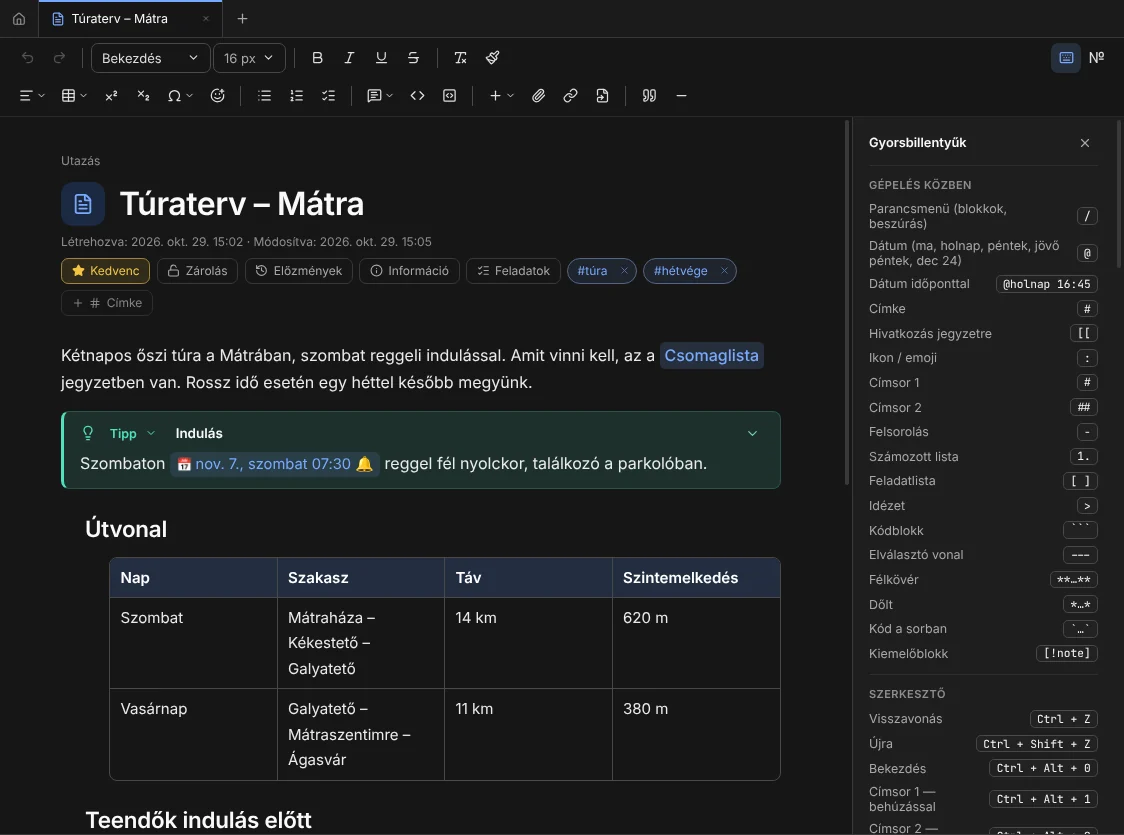Apply superscript formatting
The height and width of the screenshot is (835, 1124).
[x=111, y=96]
